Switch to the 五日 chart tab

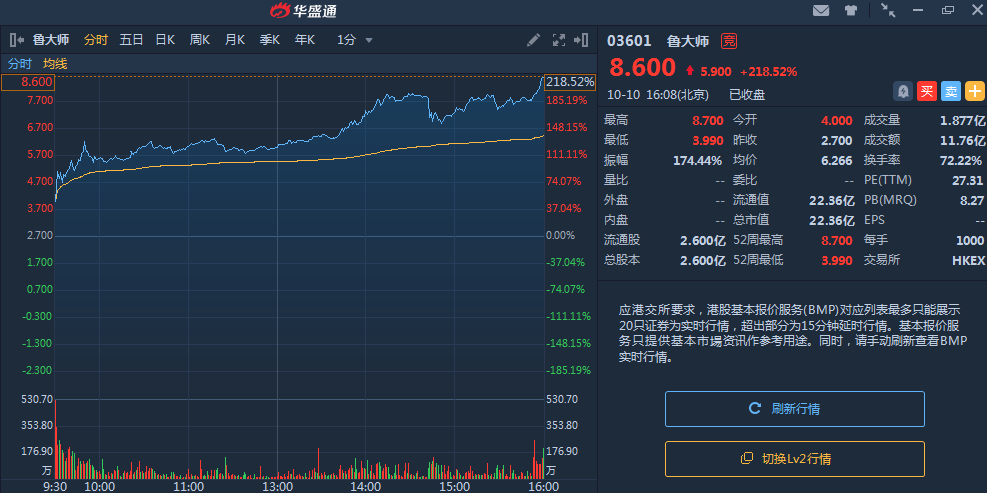131,40
